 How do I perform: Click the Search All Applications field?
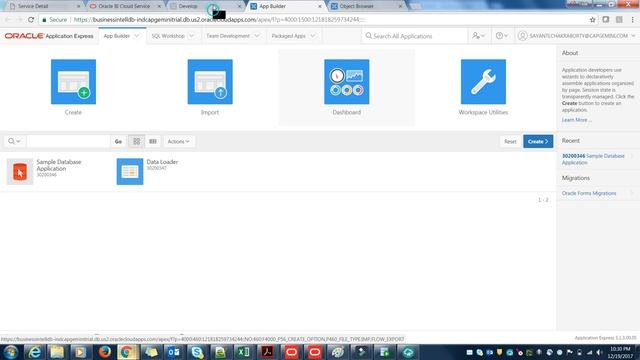click(414, 36)
